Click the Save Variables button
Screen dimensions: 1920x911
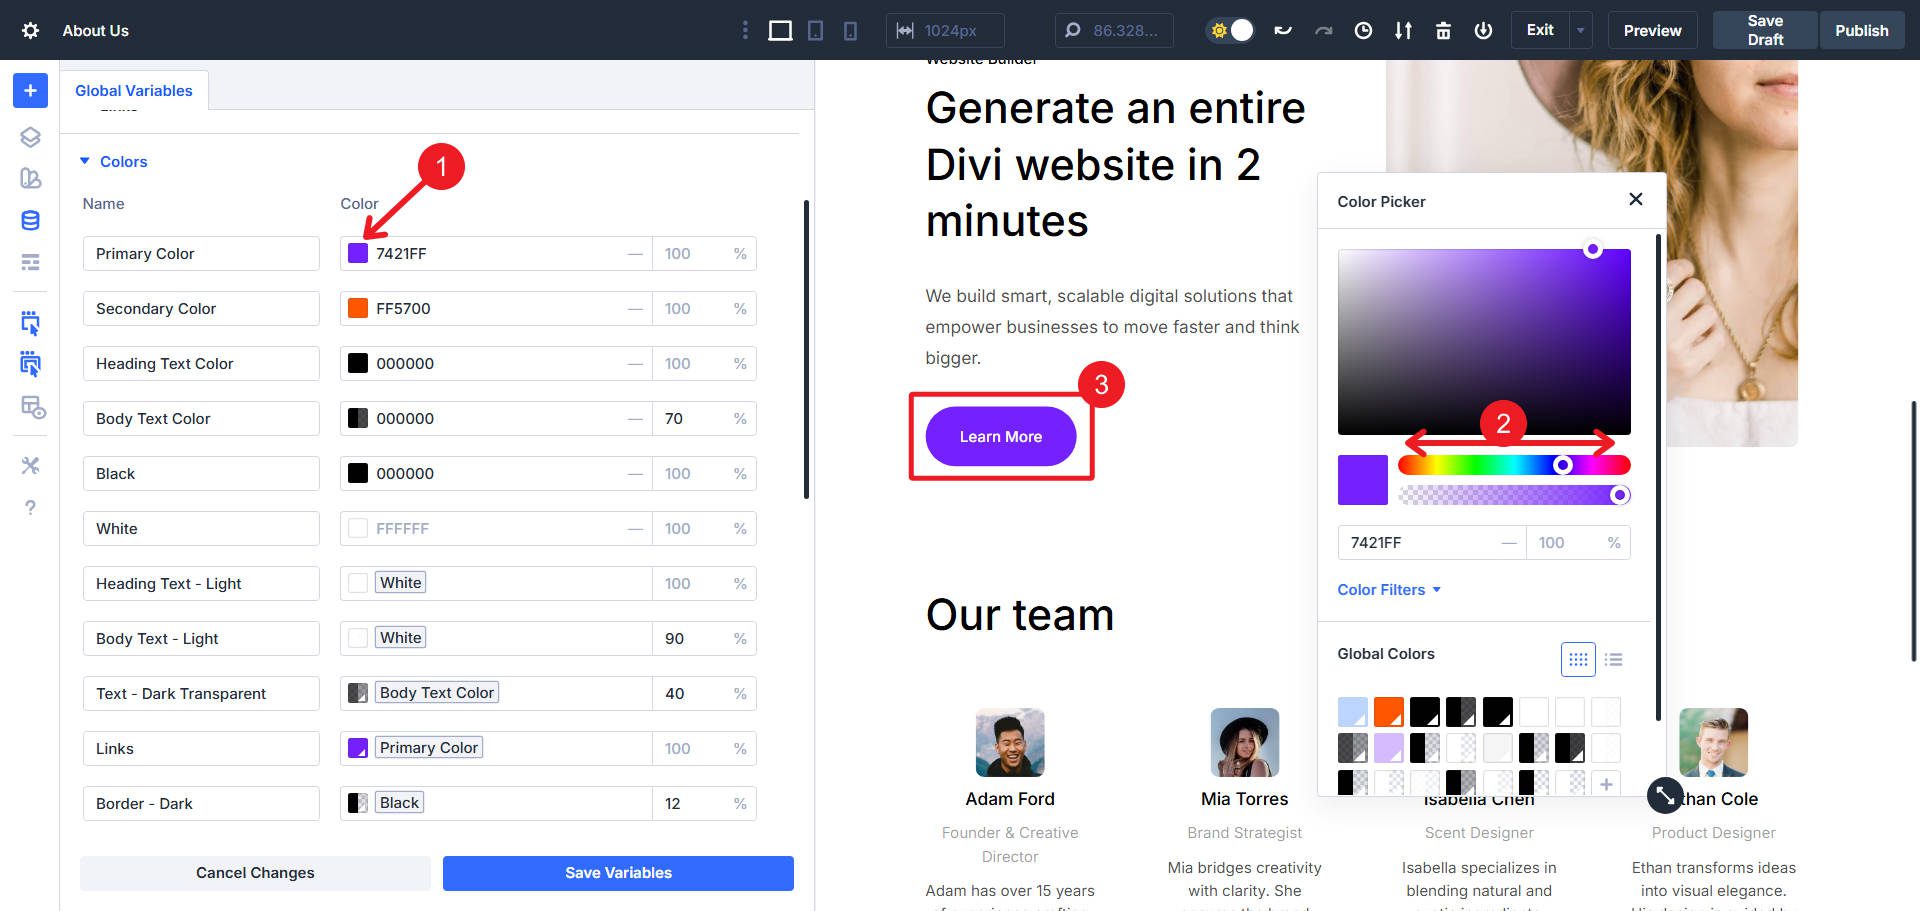coord(617,872)
